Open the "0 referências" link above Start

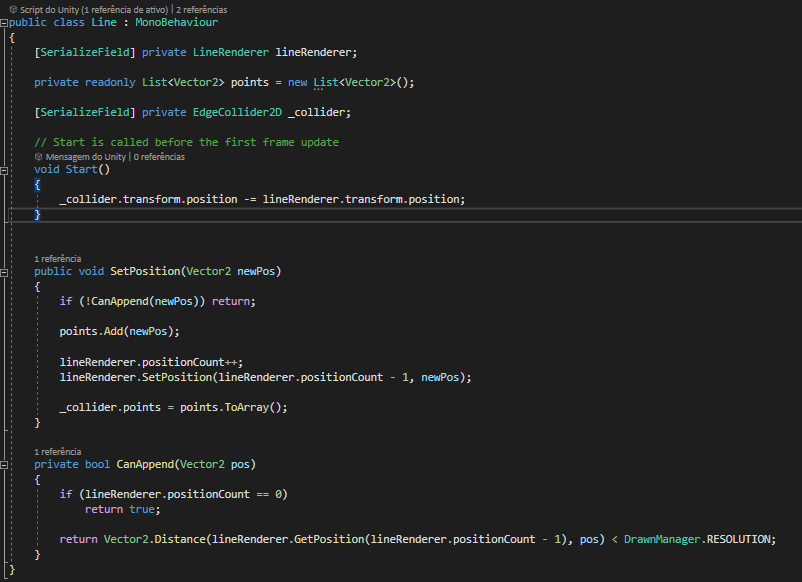point(159,157)
